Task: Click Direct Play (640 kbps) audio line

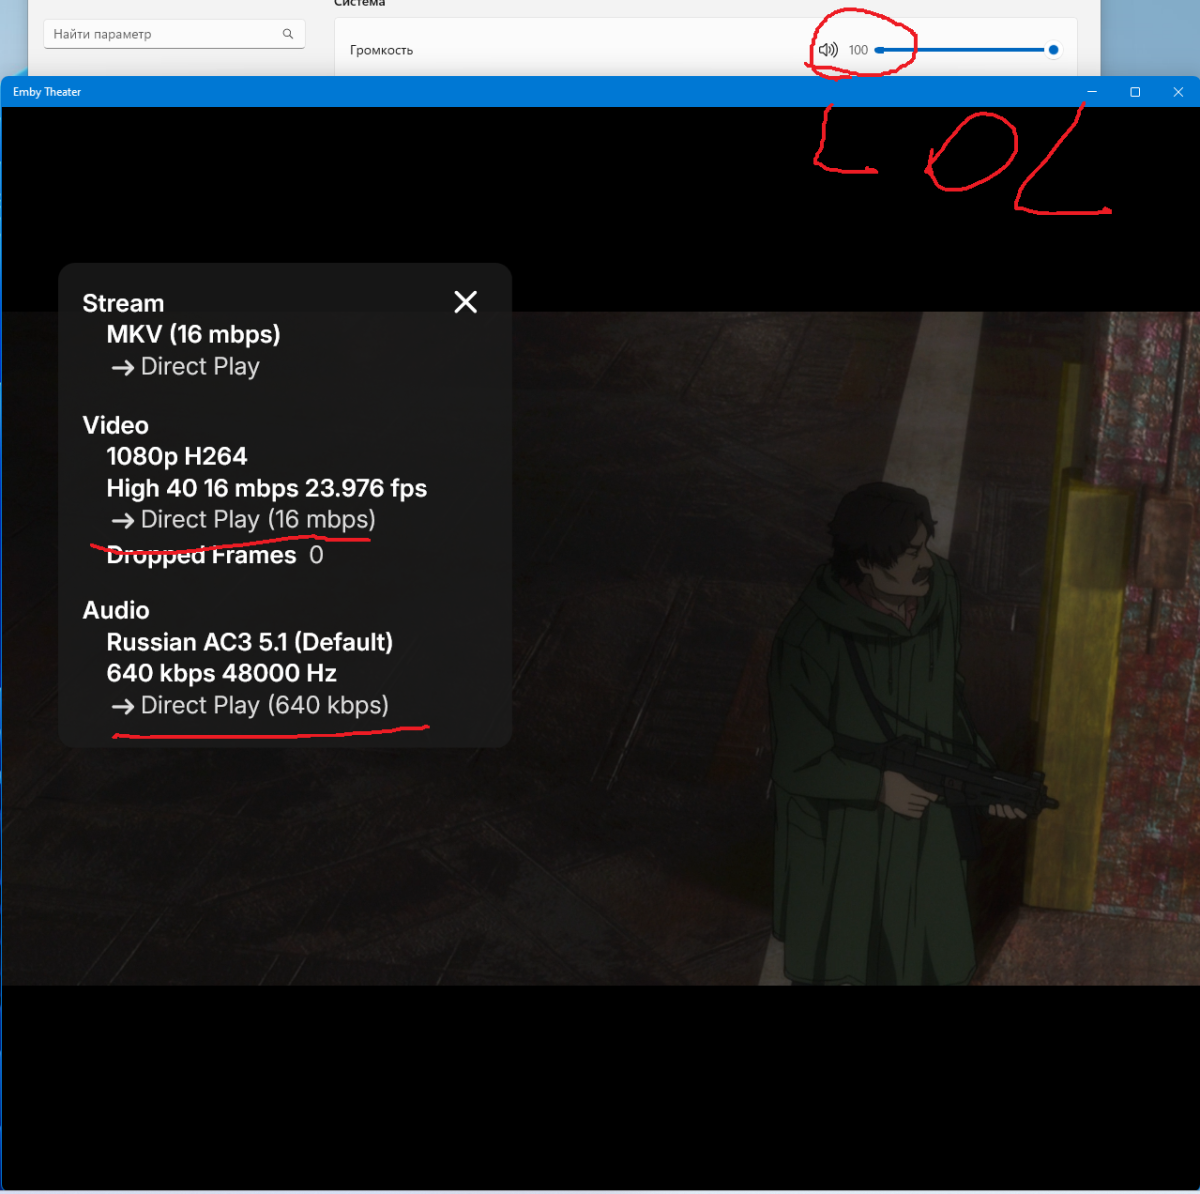Action: 250,705
